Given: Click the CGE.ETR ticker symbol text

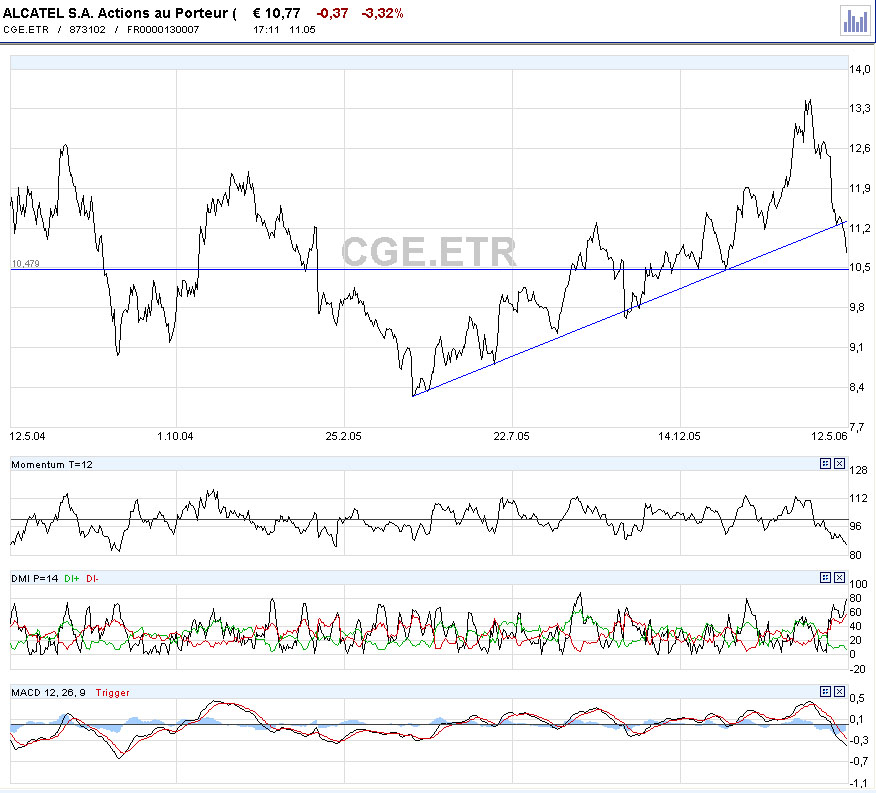Looking at the screenshot, I should pyautogui.click(x=26, y=30).
